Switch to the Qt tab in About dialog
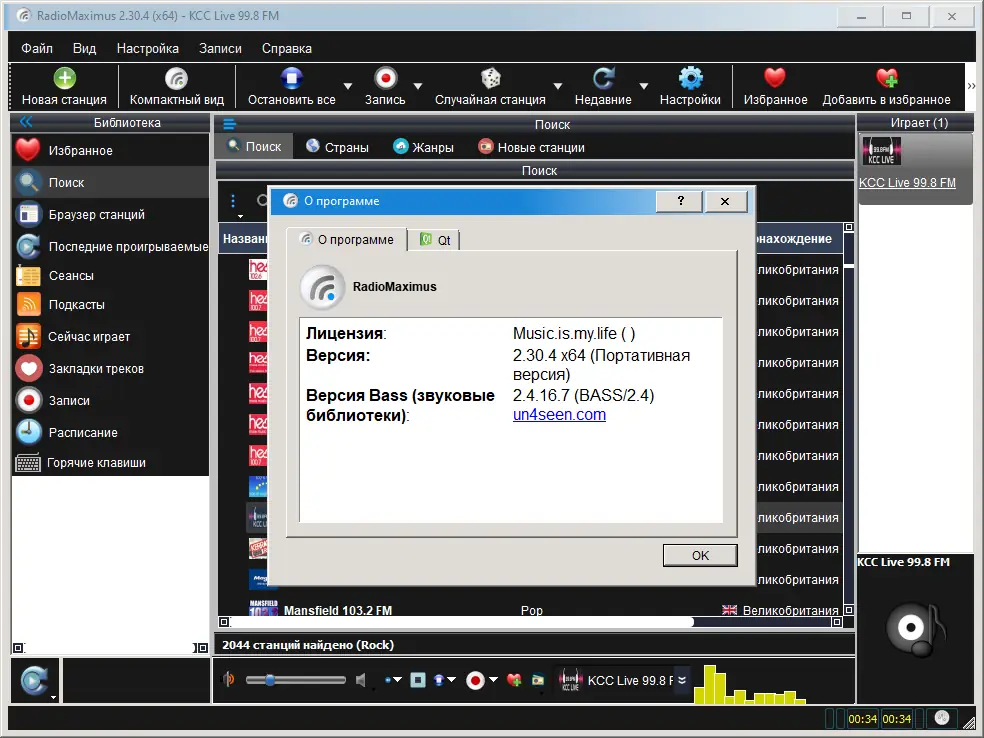This screenshot has height=738, width=984. coord(435,240)
